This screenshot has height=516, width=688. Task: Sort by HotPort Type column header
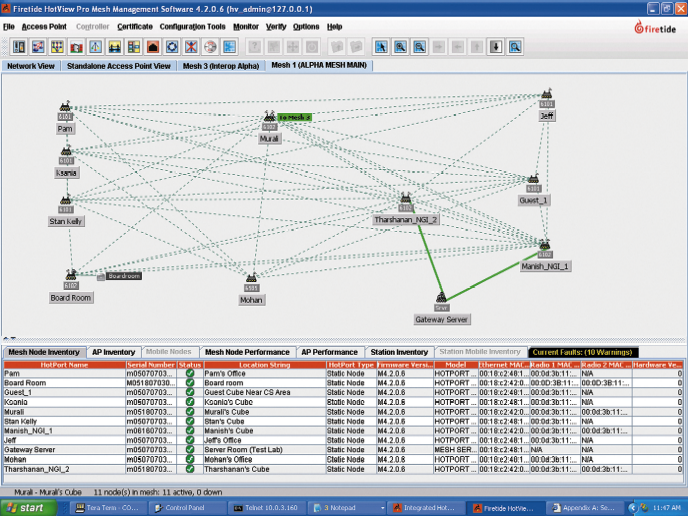351,365
